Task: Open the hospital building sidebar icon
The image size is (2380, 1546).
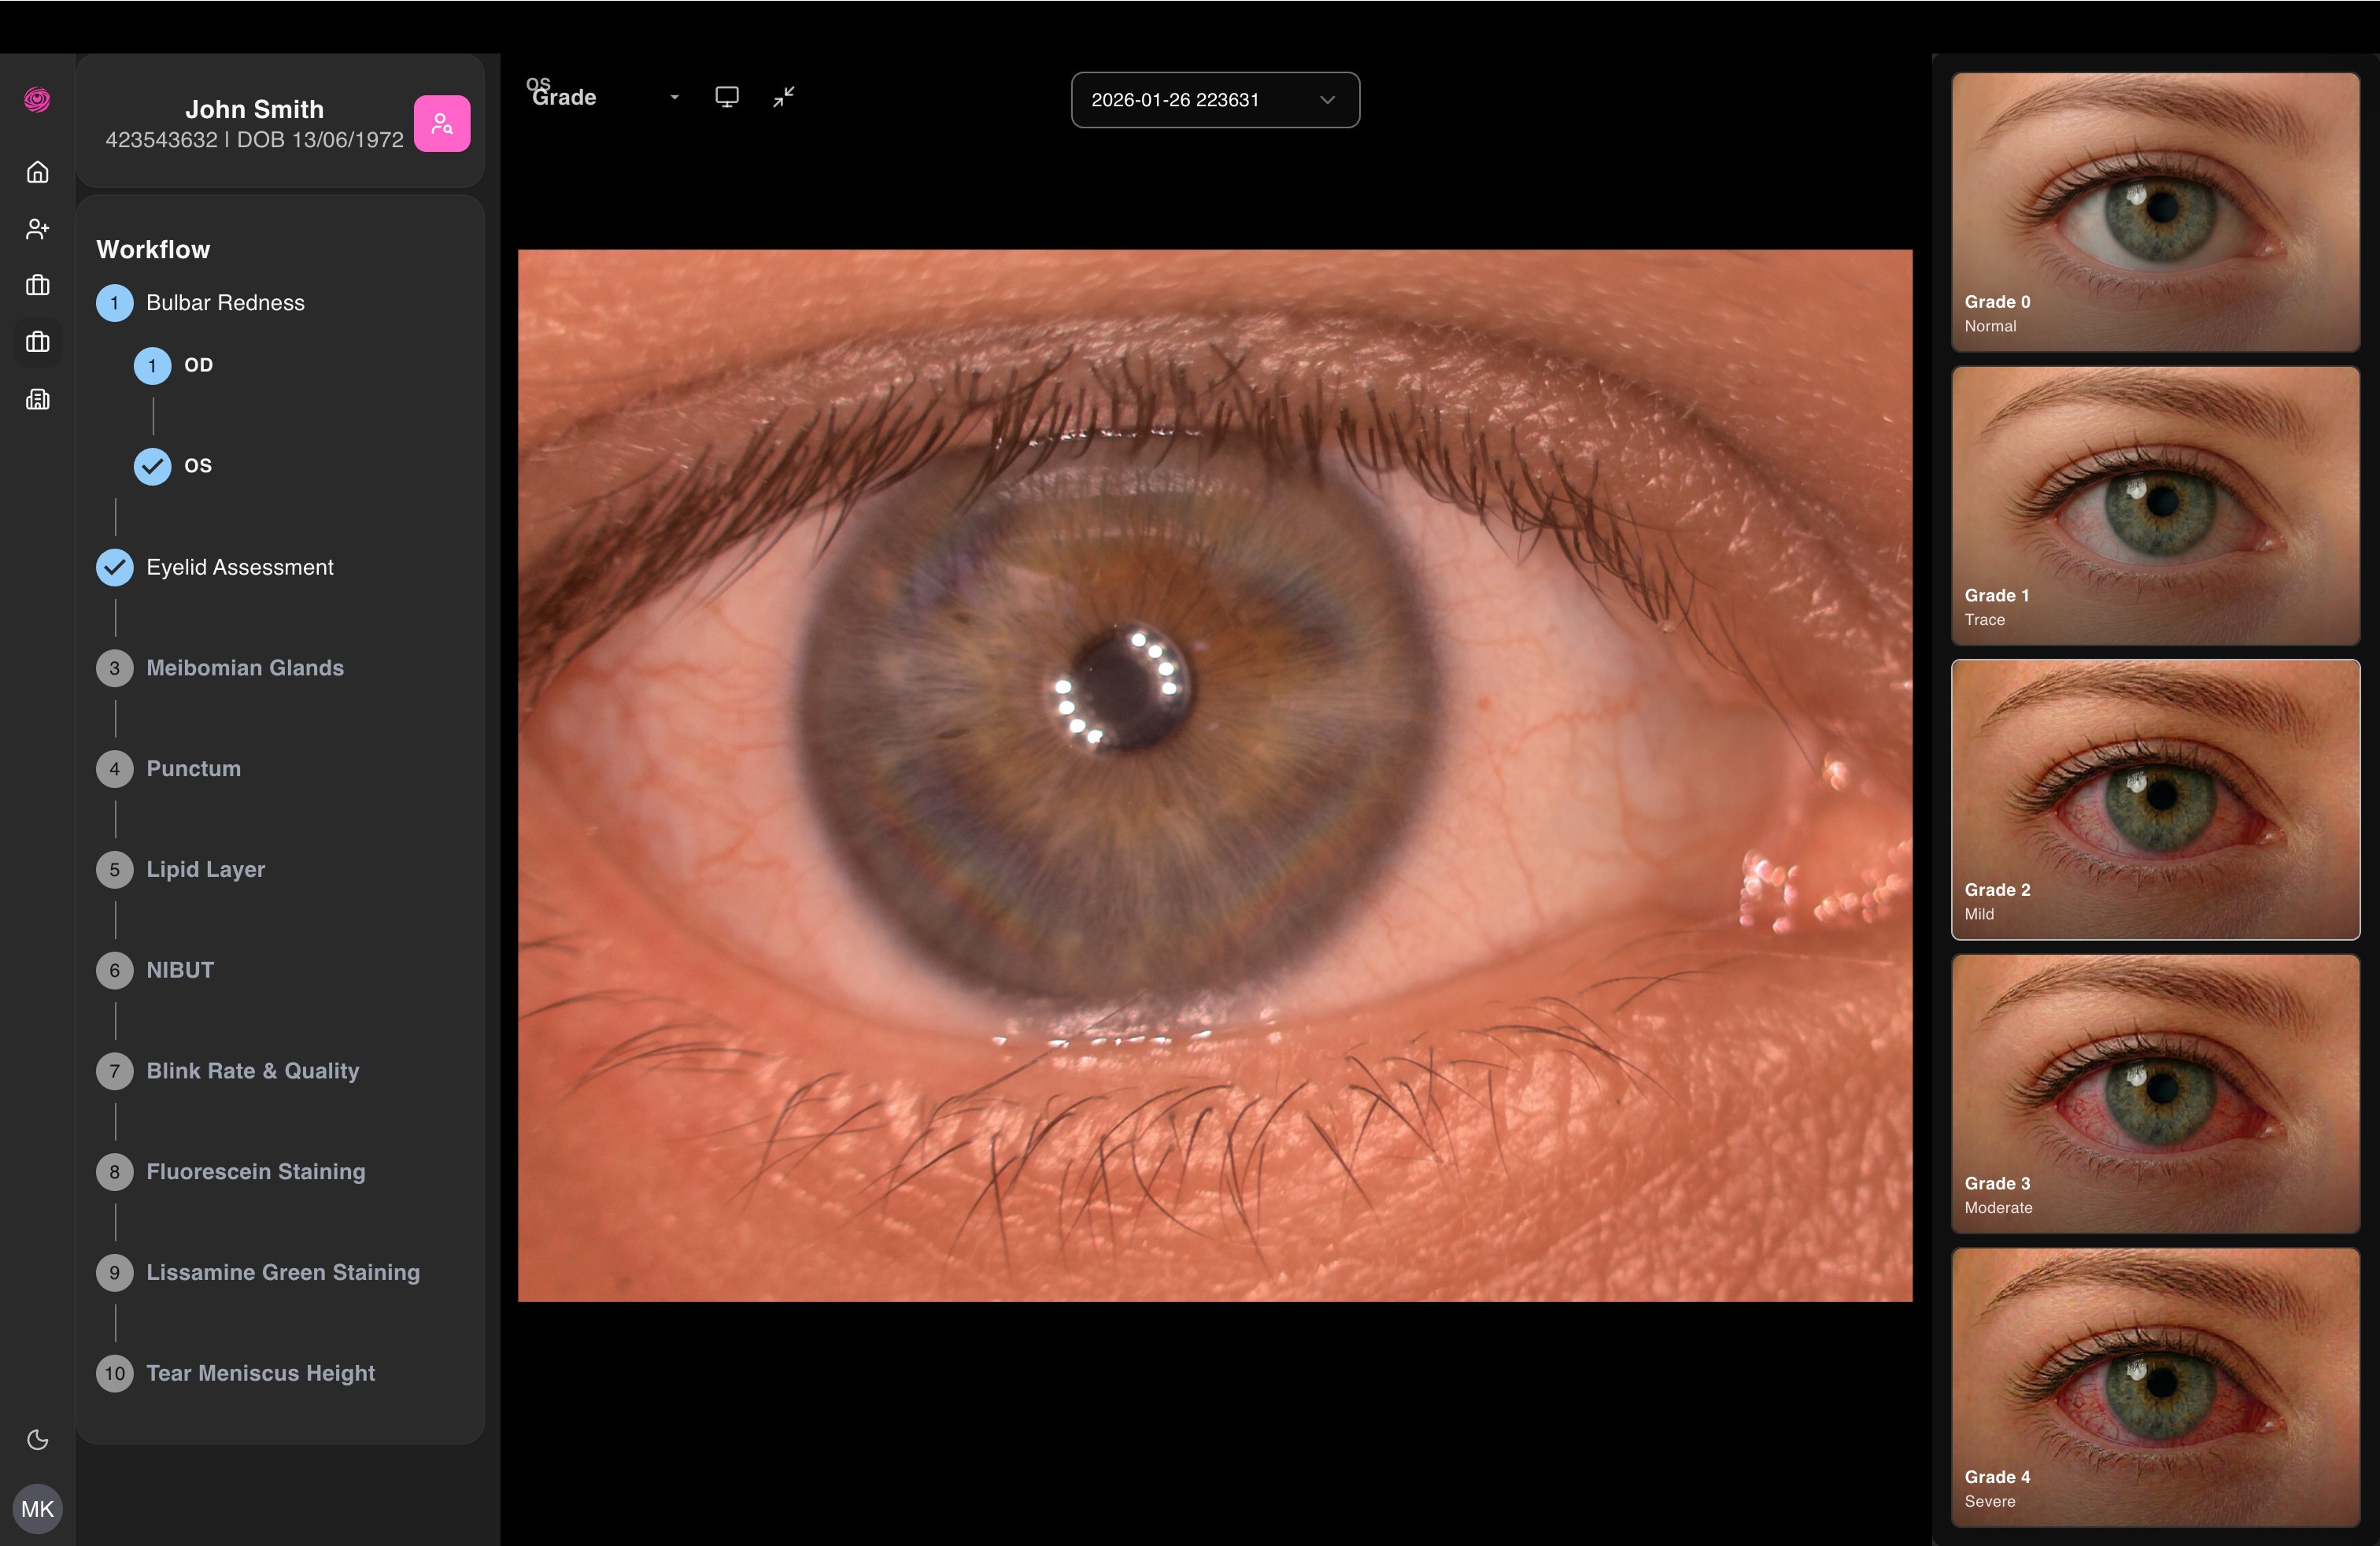Action: tap(38, 400)
